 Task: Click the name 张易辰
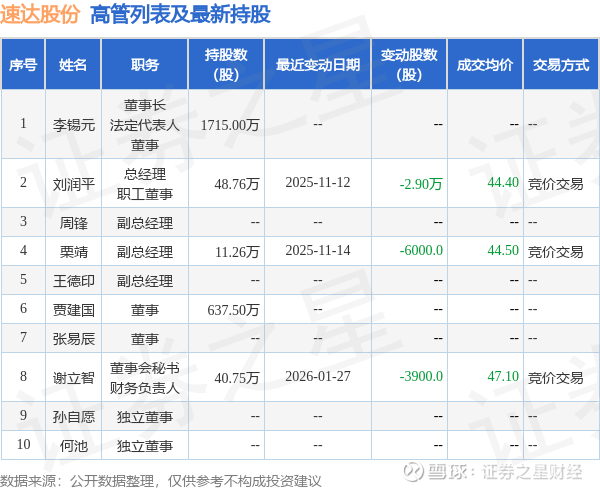click(74, 339)
